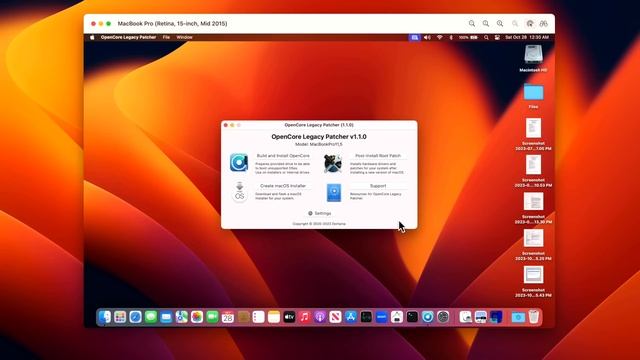640x360 pixels.
Task: Click the Screen Sharing window title MacBook Pro
Action: click(x=173, y=24)
